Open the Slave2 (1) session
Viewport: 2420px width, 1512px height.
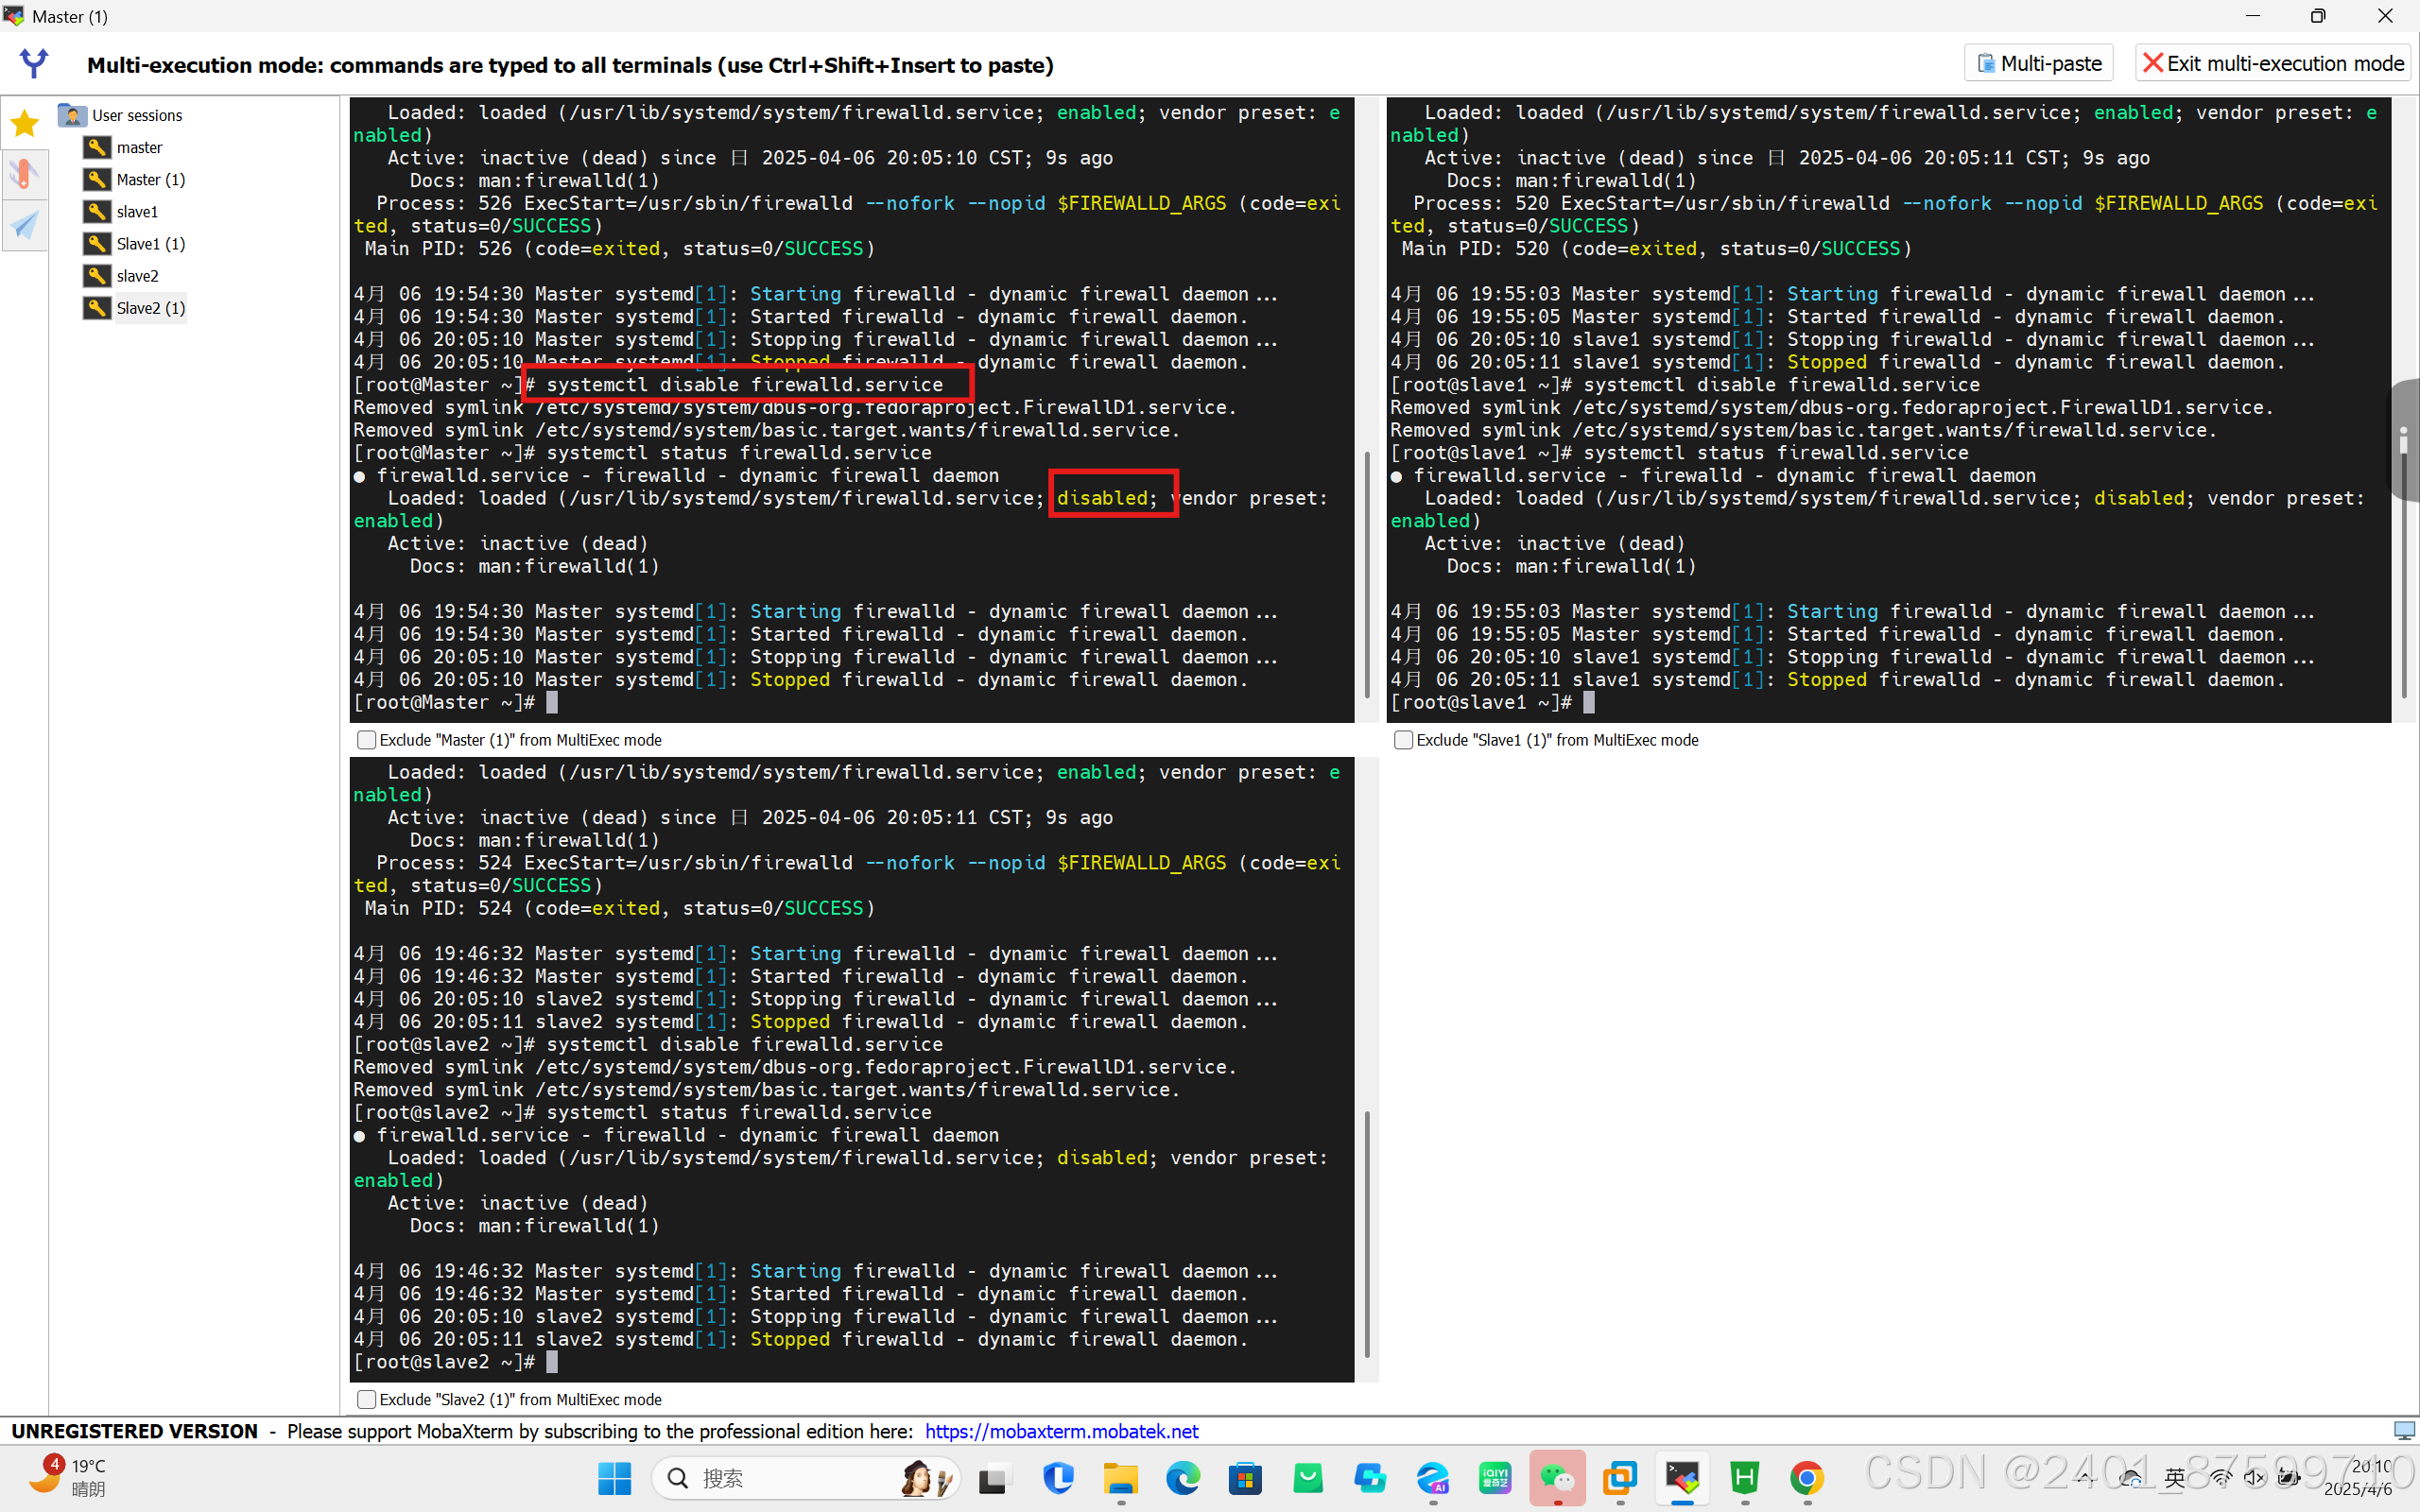(135, 307)
